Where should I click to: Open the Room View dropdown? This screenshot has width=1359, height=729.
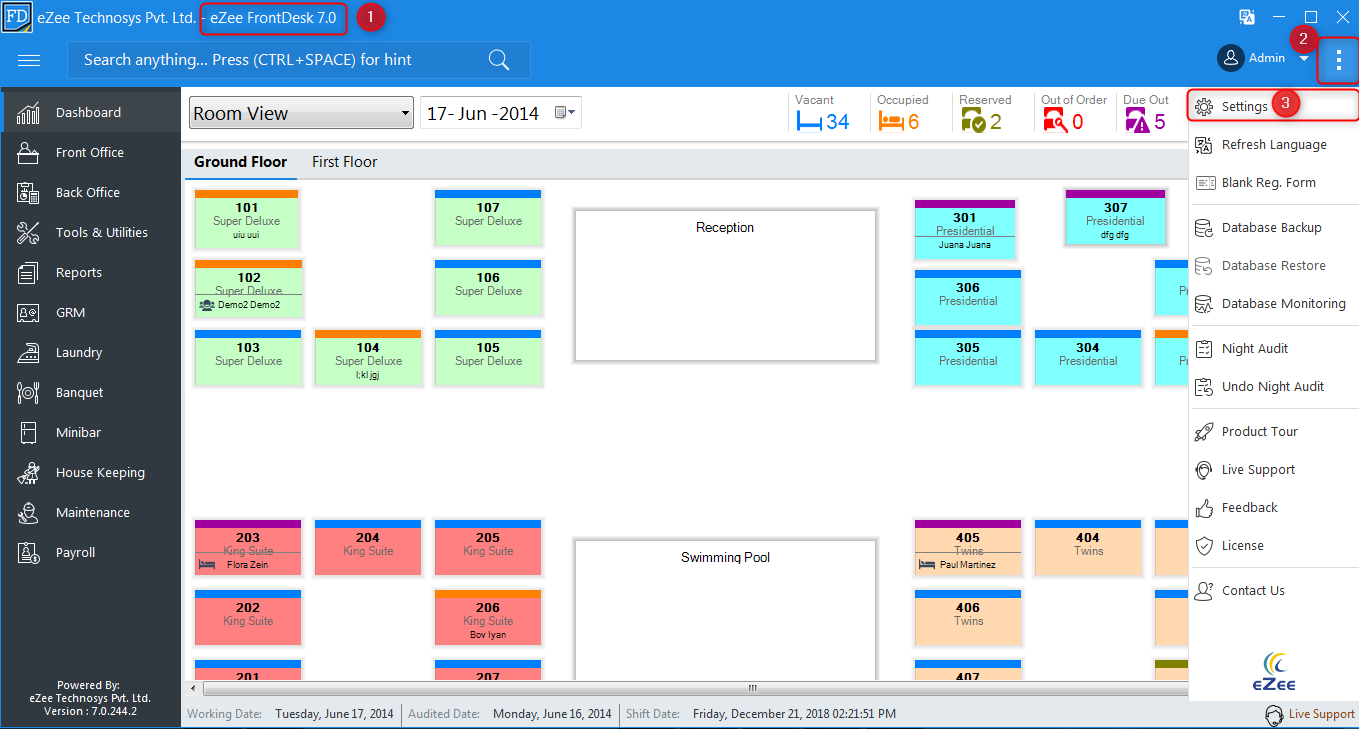point(301,113)
